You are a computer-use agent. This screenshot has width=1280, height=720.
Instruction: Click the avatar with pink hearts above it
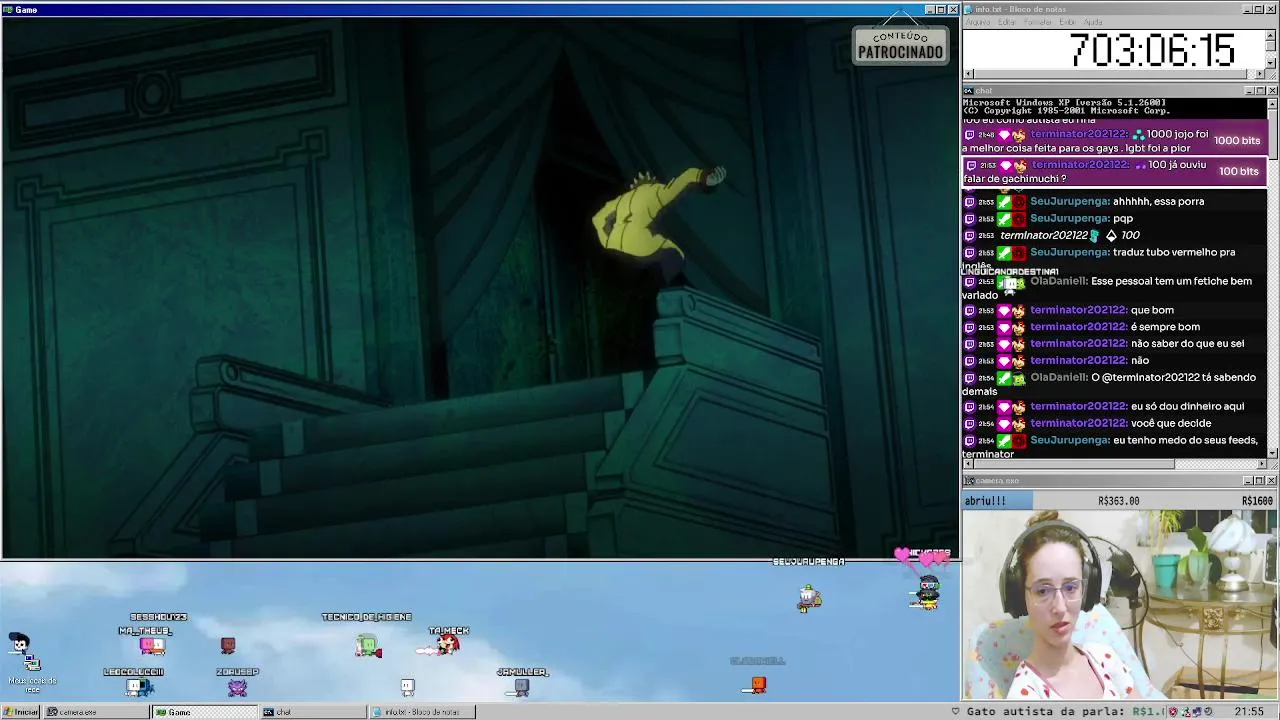[x=927, y=592]
